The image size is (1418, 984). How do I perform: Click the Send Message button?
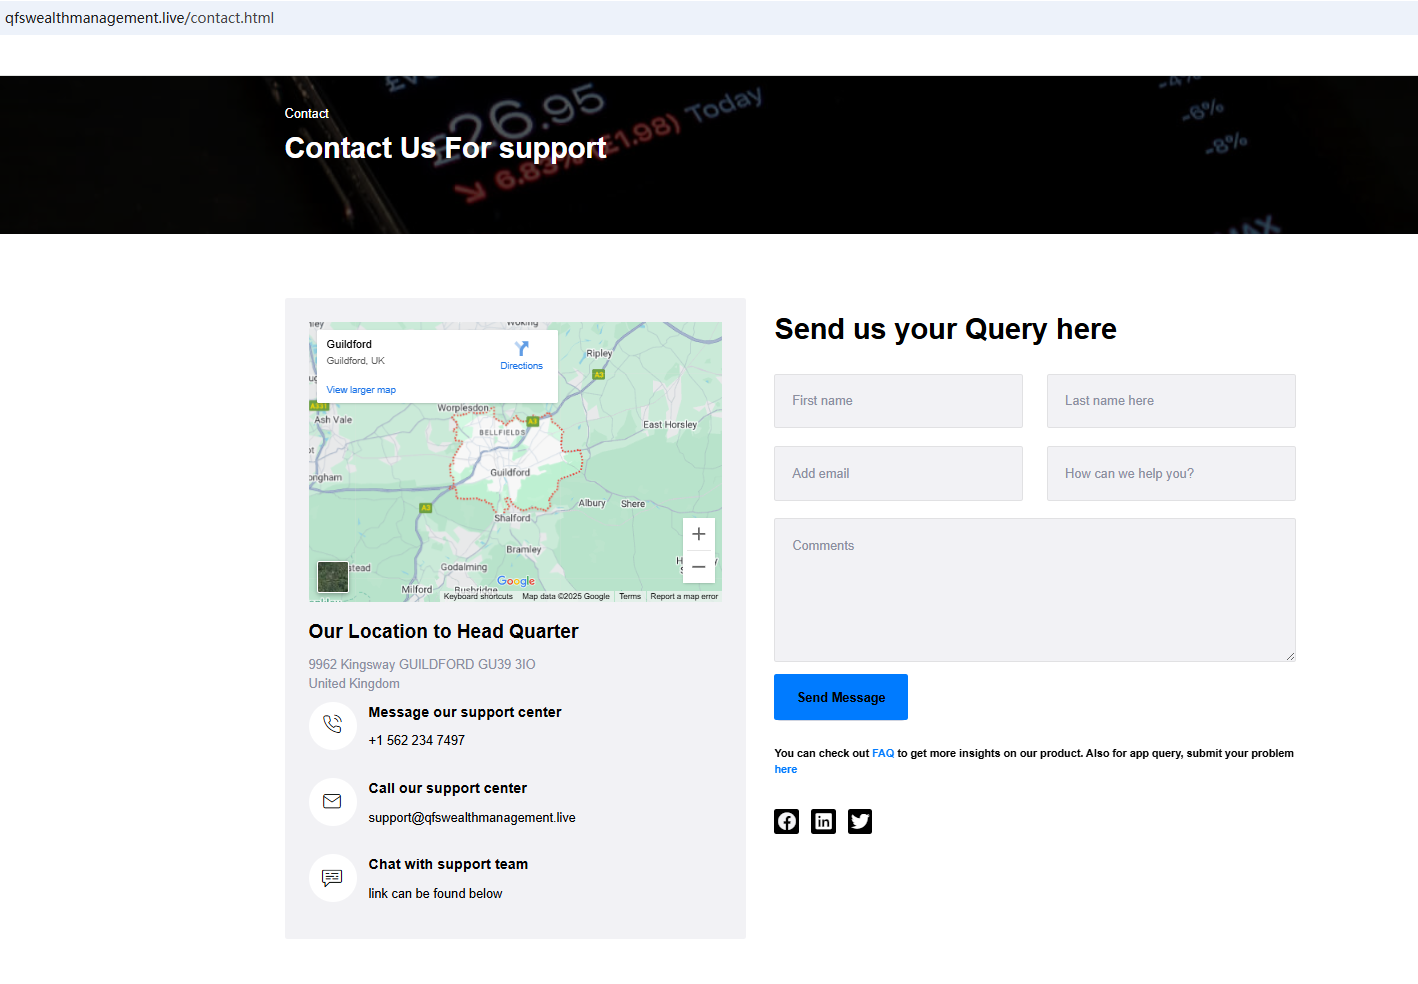[841, 697]
